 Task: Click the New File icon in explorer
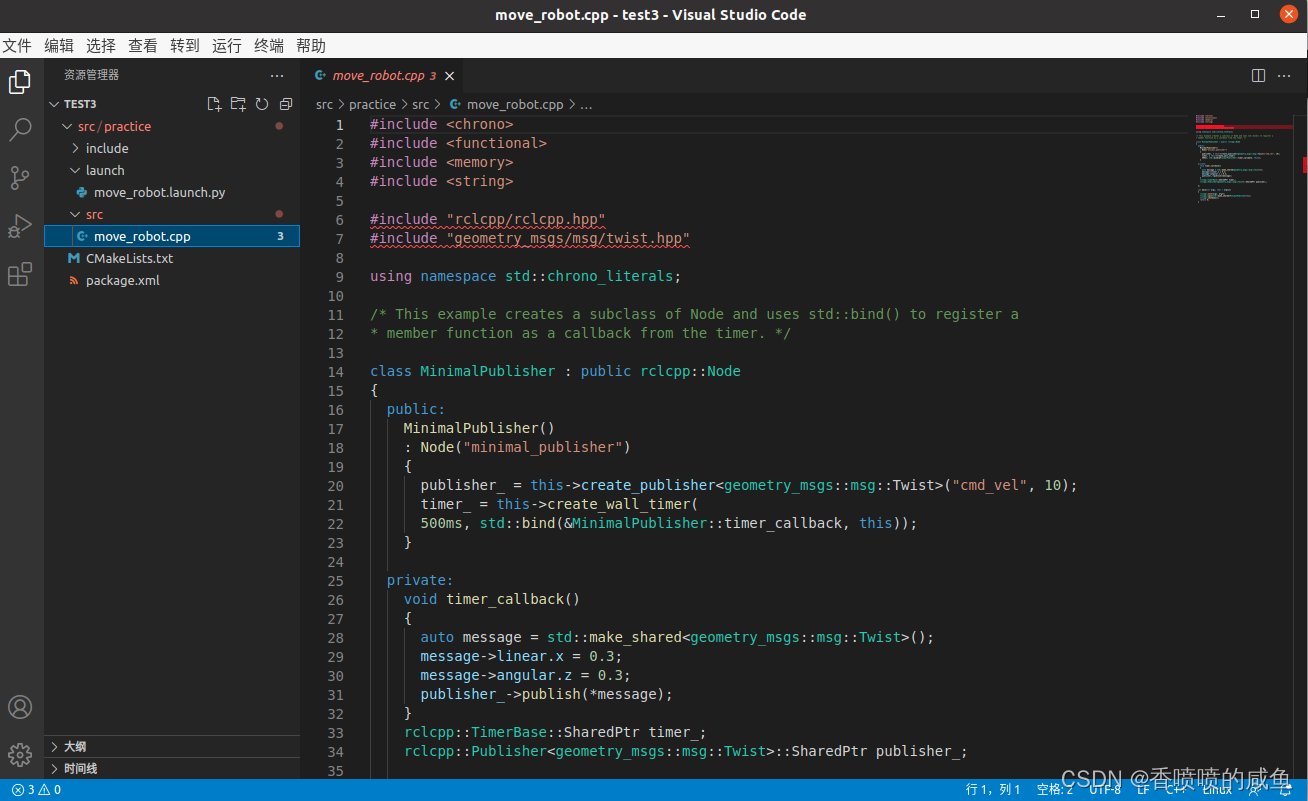click(214, 104)
